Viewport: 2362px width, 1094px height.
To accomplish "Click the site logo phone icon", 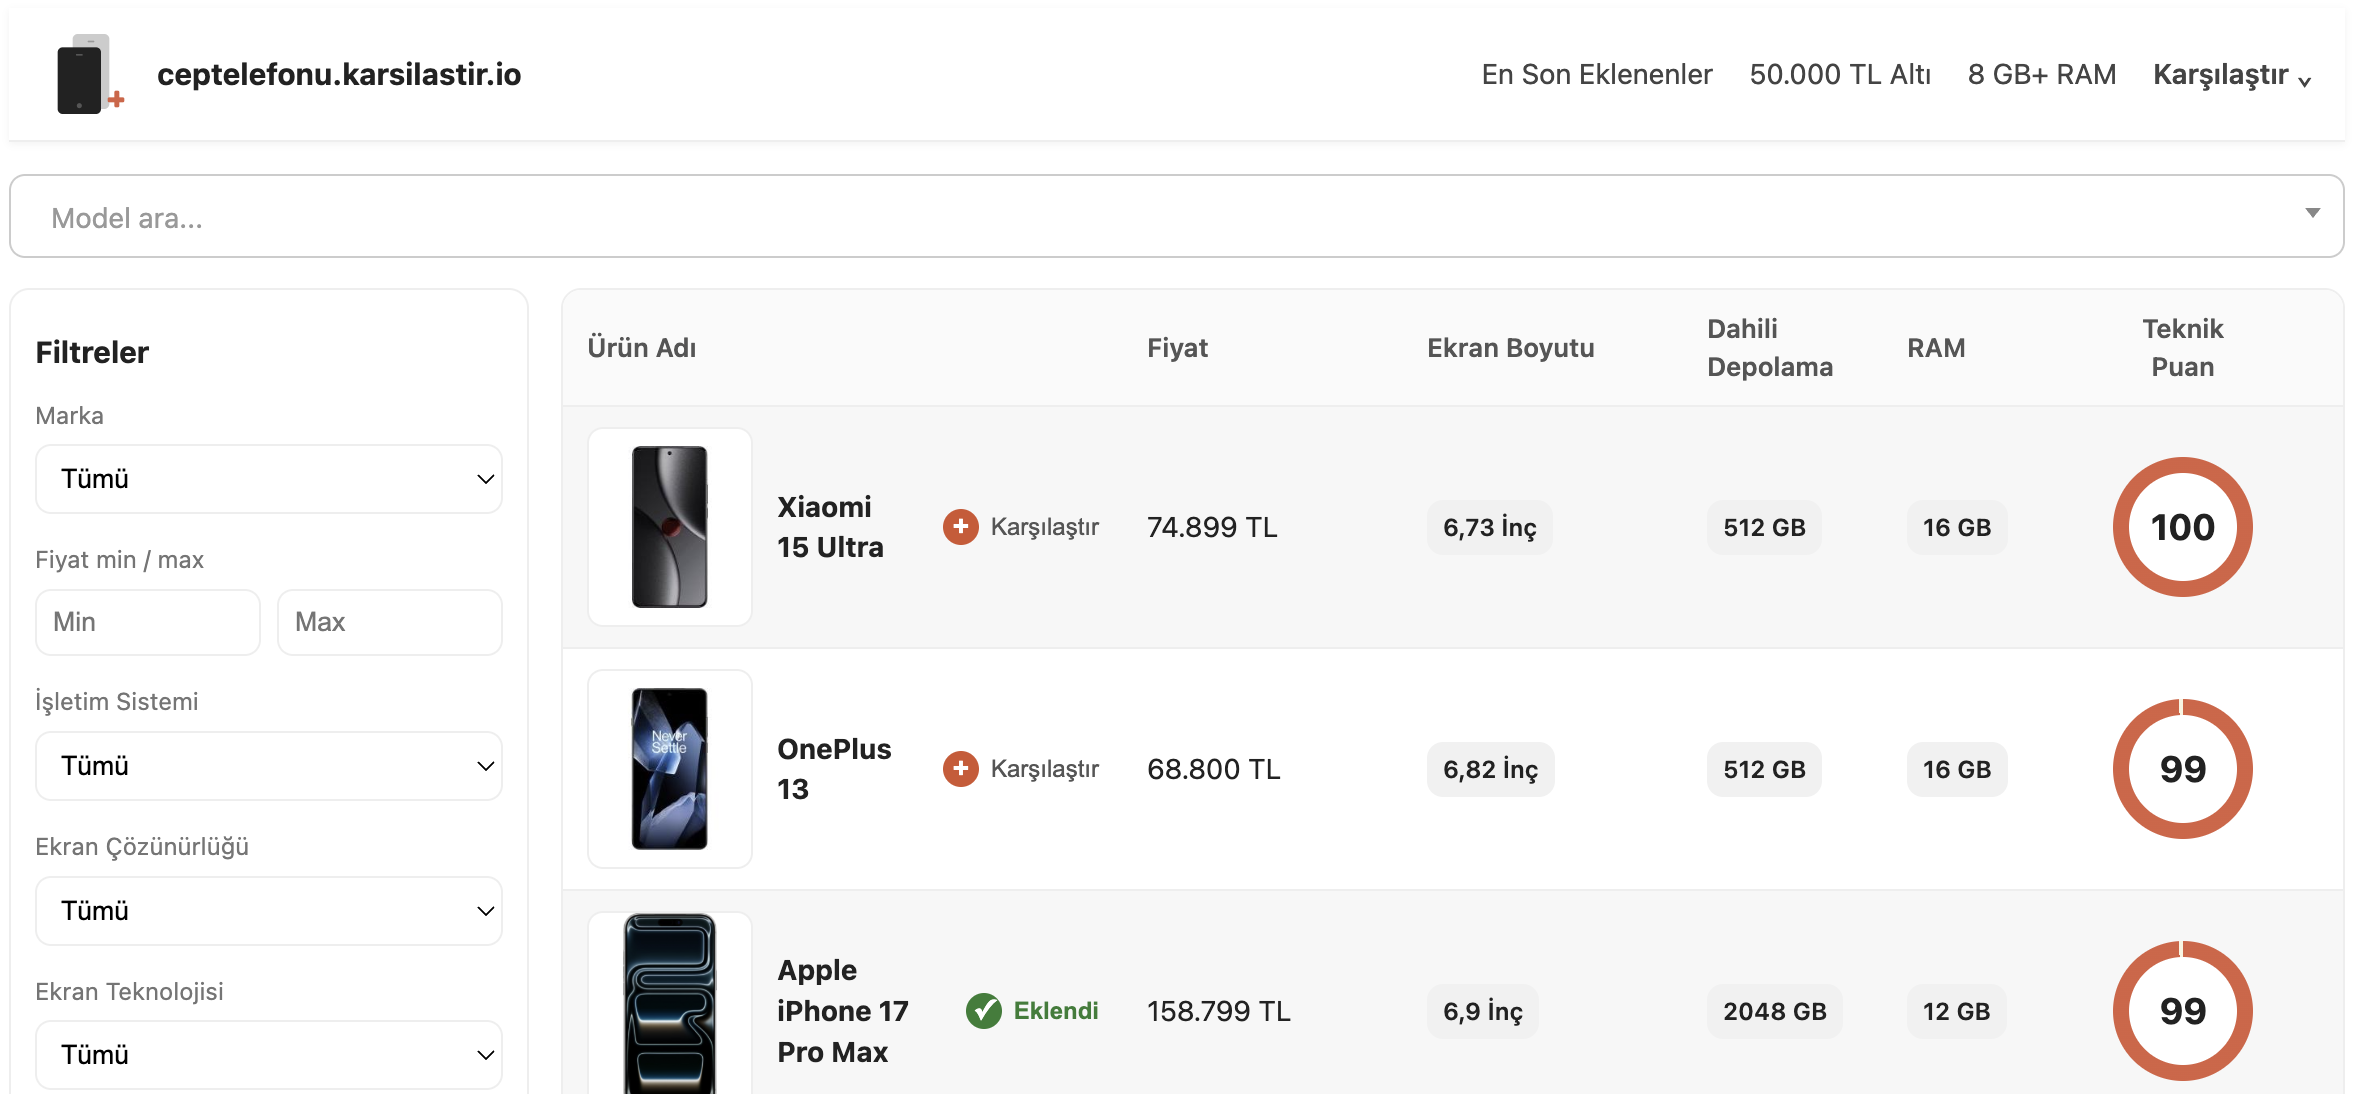I will point(88,75).
